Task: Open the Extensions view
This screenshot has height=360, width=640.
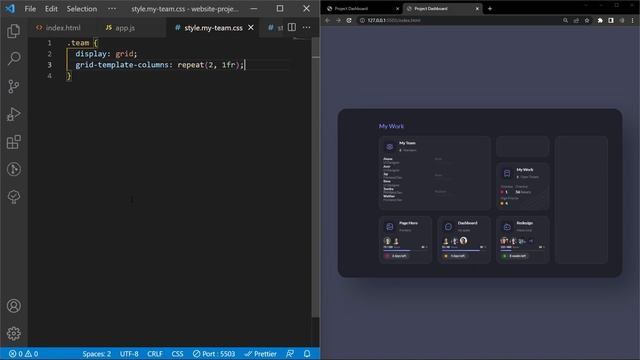Action: click(13, 142)
